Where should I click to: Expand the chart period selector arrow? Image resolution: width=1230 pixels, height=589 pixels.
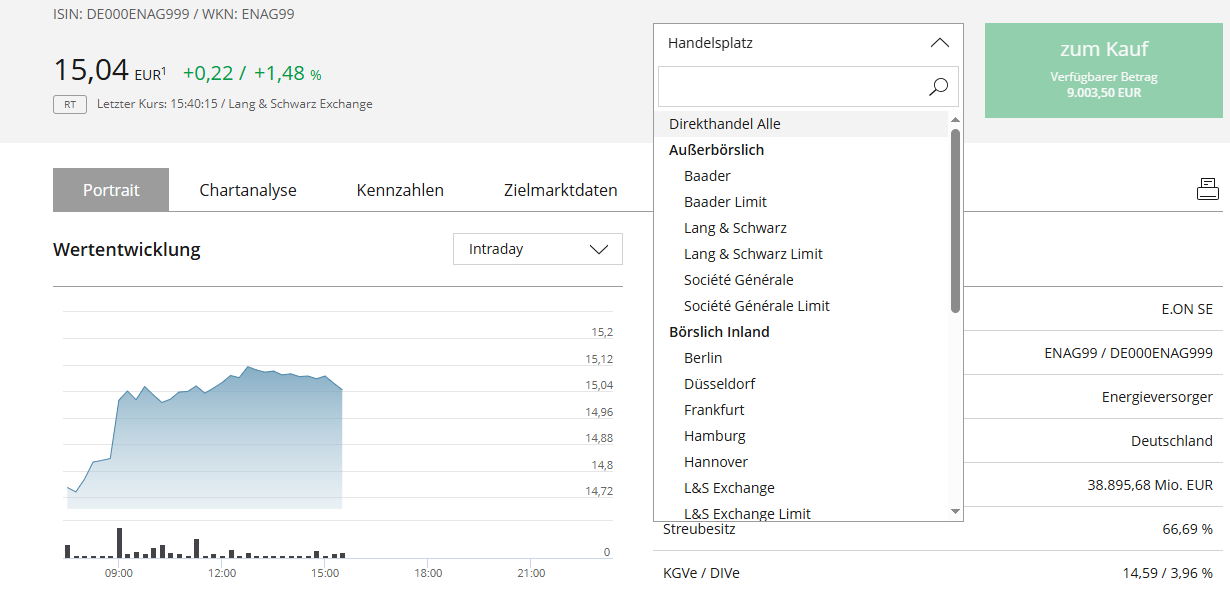[599, 248]
